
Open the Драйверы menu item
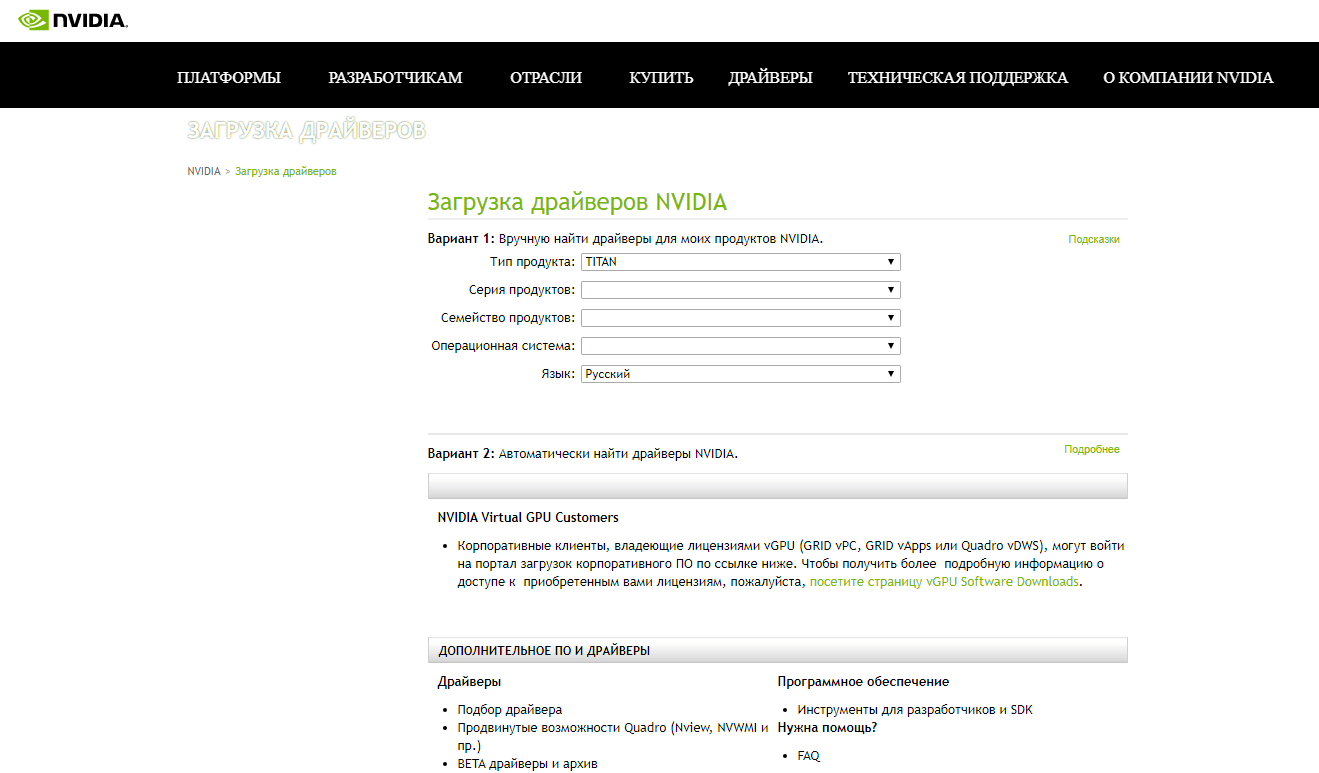[770, 78]
